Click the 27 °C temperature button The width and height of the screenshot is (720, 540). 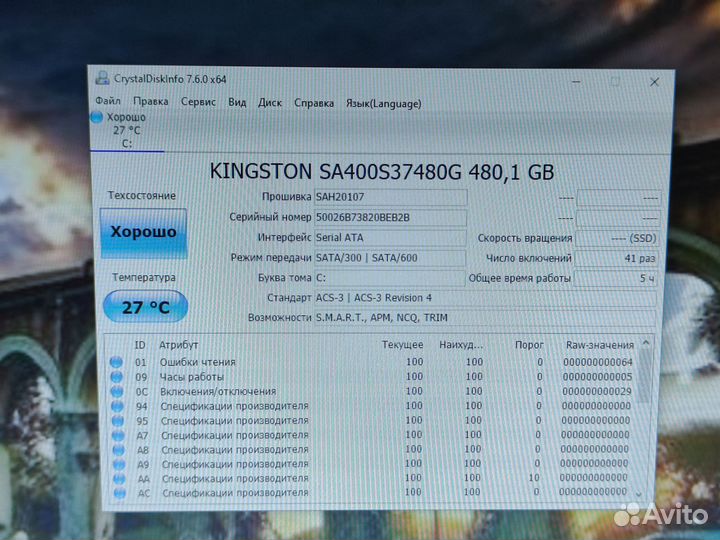pyautogui.click(x=145, y=307)
